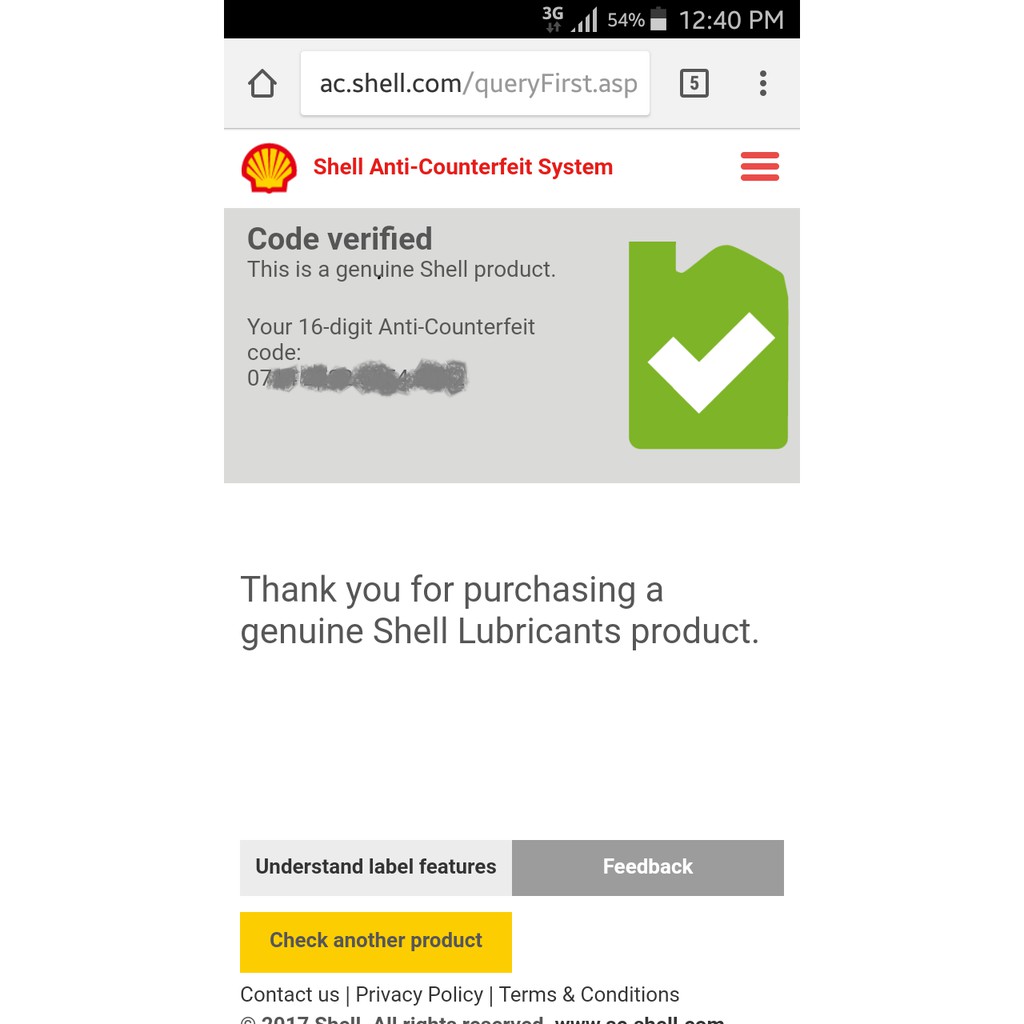1024x1024 pixels.
Task: Tap the Code verified heading
Action: pyautogui.click(x=340, y=239)
